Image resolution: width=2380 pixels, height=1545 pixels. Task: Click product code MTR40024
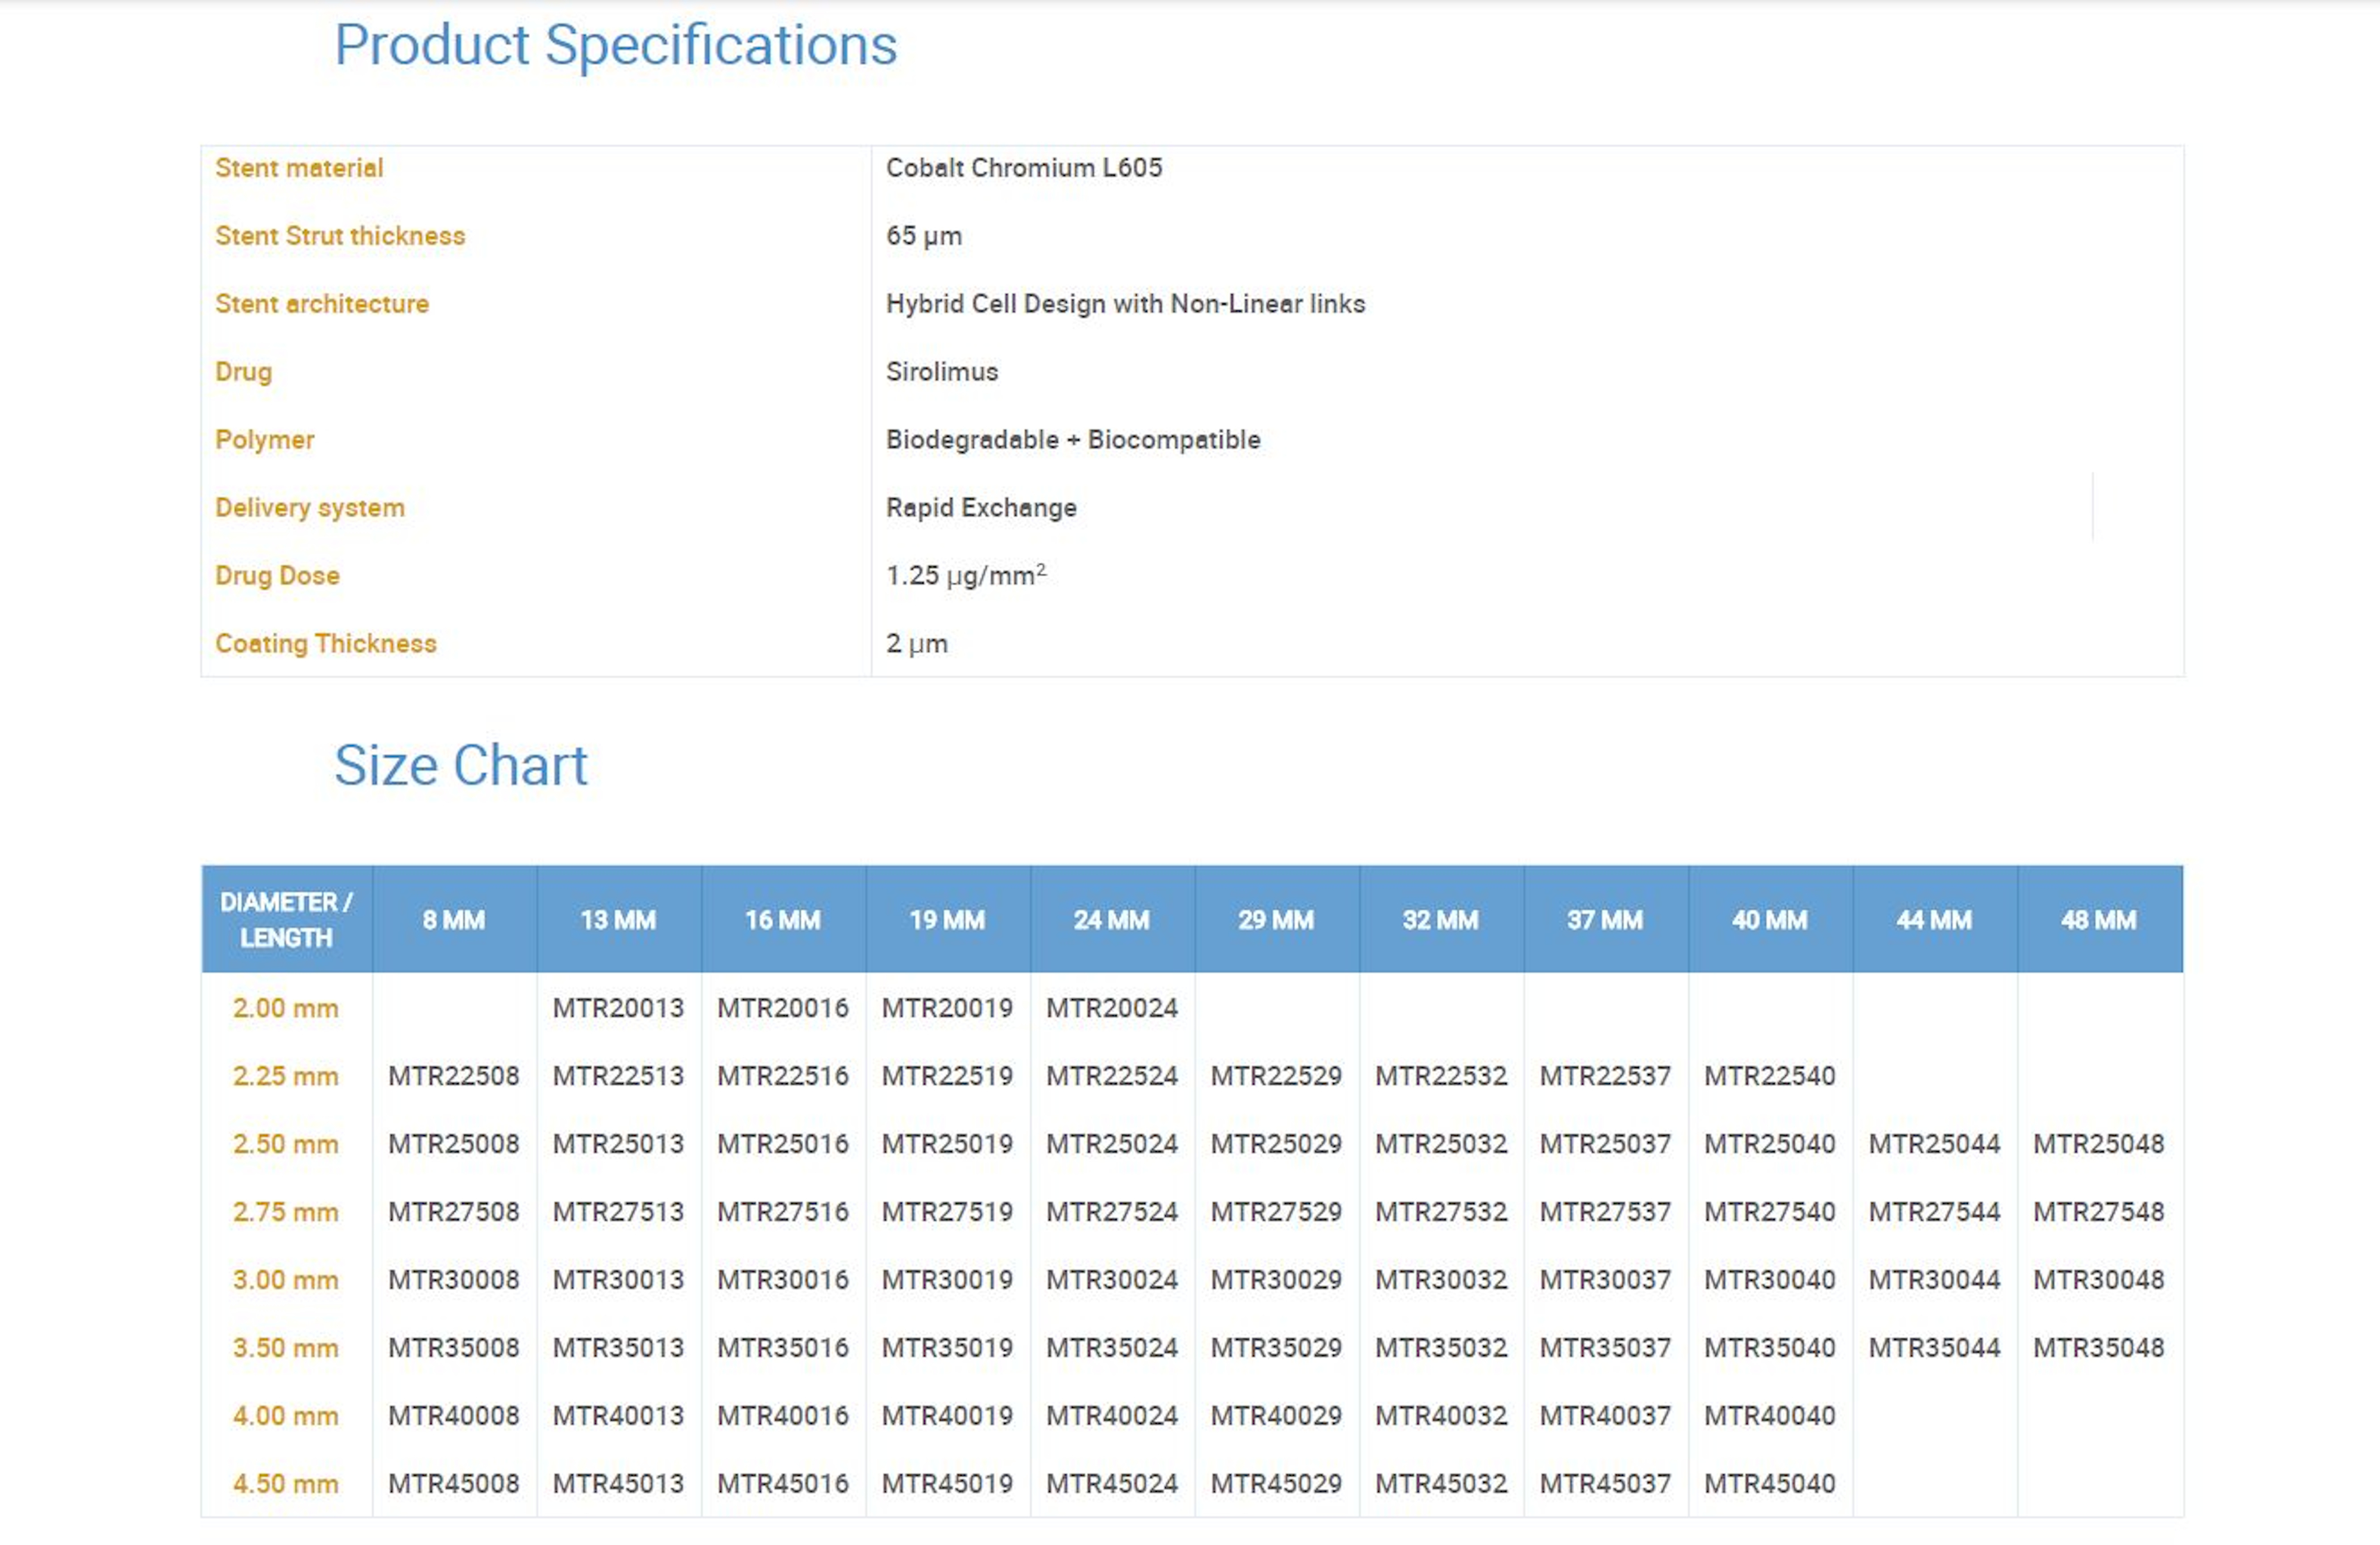1112,1416
